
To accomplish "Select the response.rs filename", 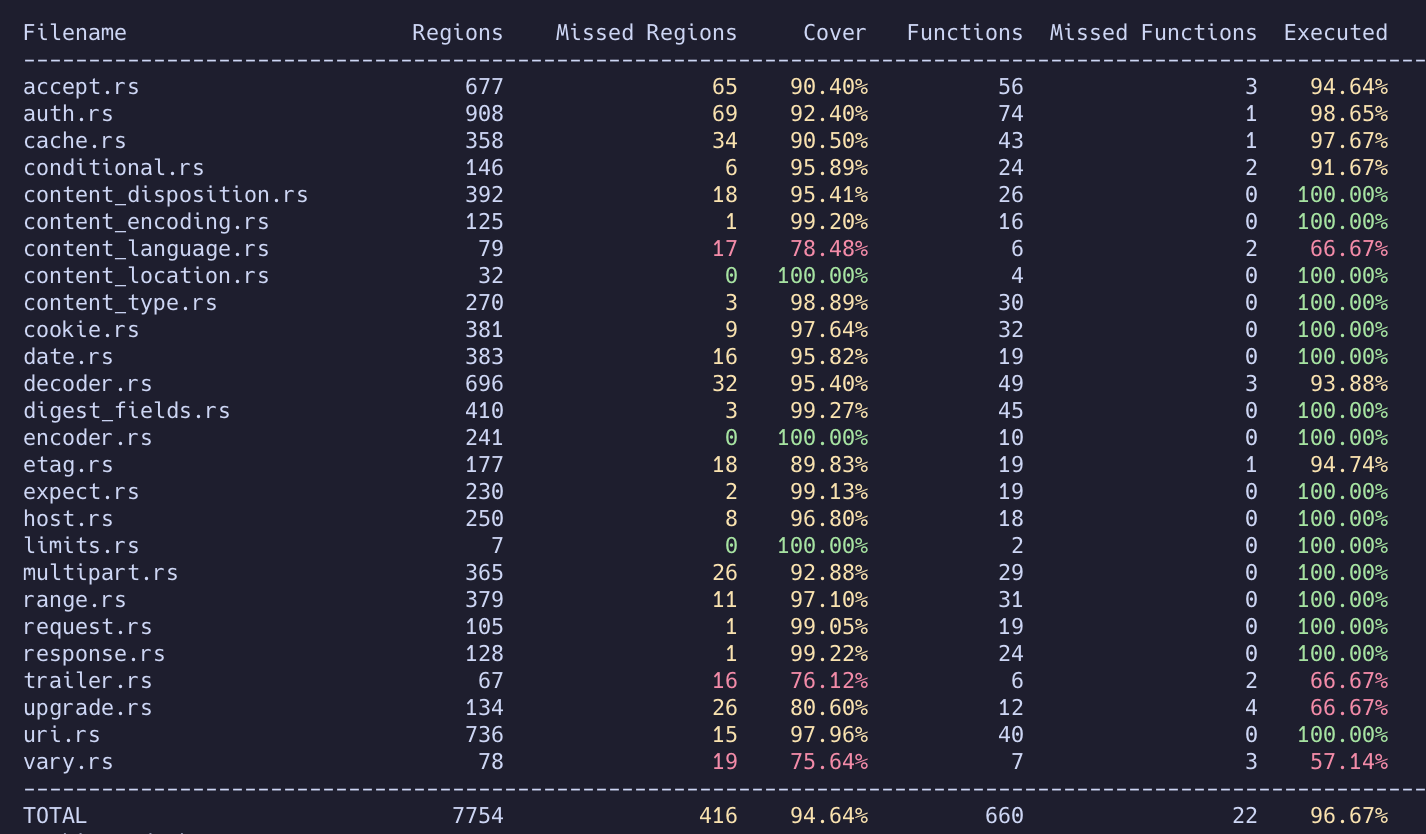I will [x=94, y=654].
